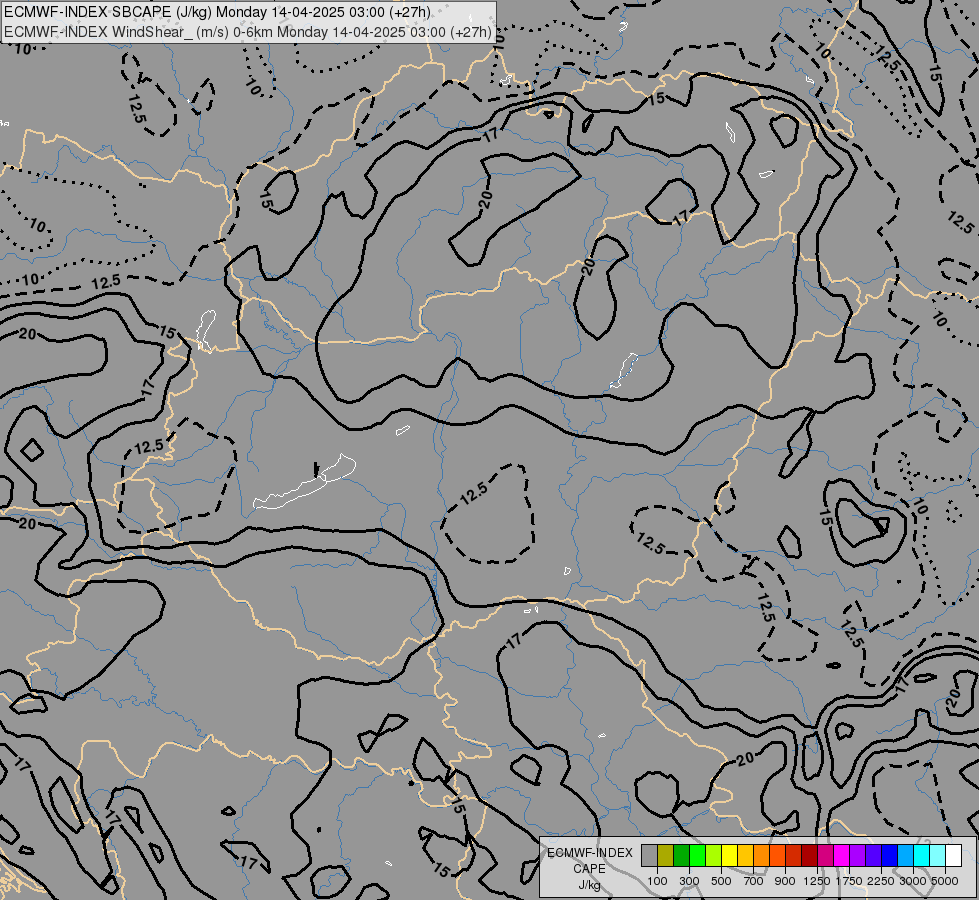Click the 300 legend label
Screen dimensions: 979x900
[689, 881]
